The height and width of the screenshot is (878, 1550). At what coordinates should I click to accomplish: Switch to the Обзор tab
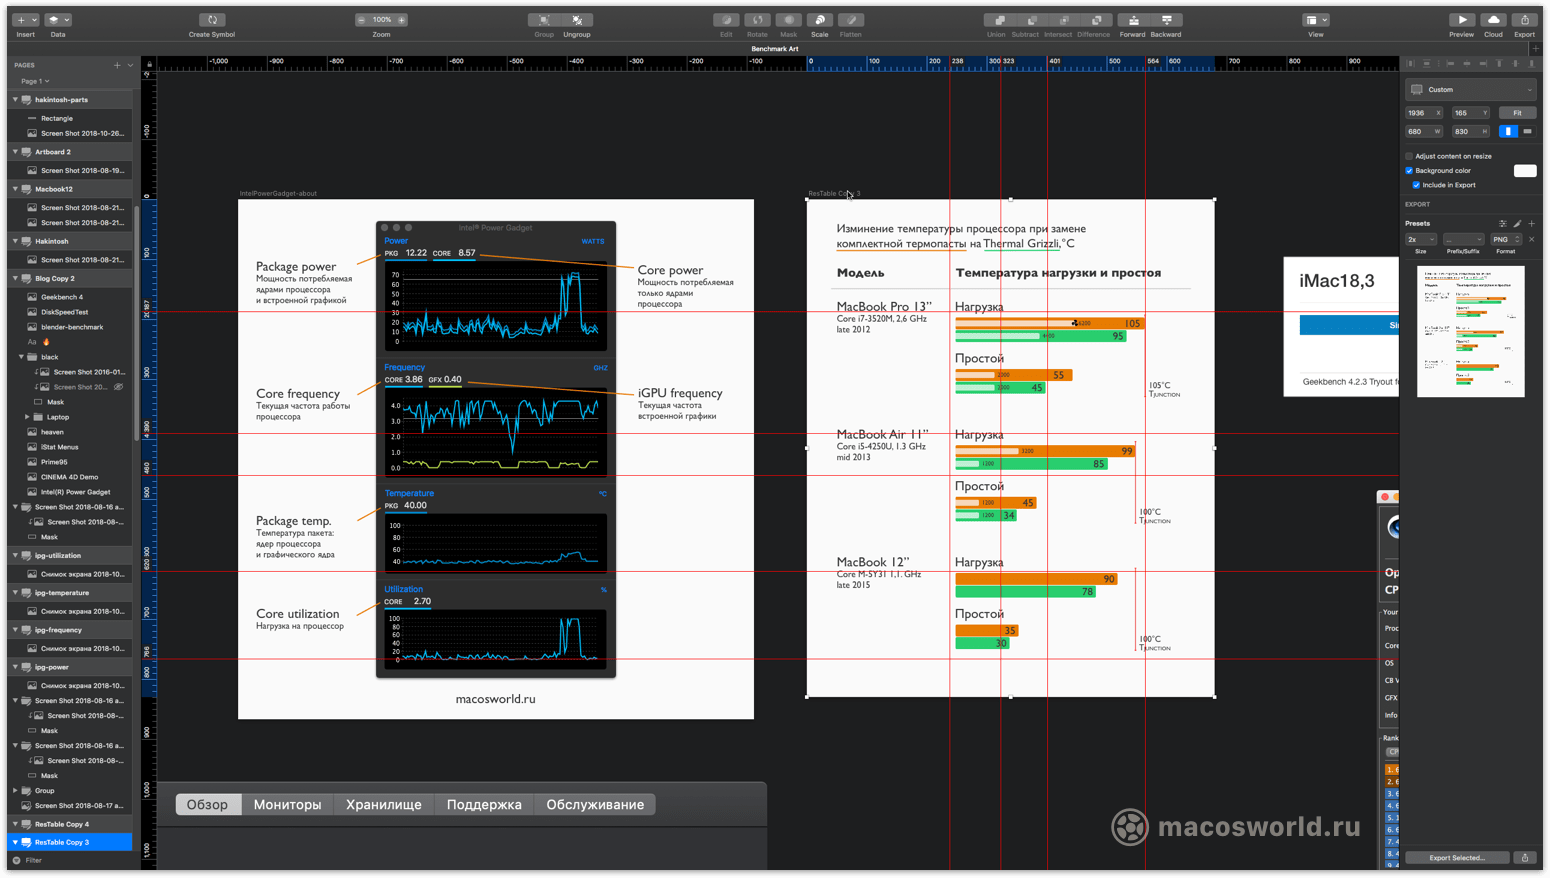point(208,805)
